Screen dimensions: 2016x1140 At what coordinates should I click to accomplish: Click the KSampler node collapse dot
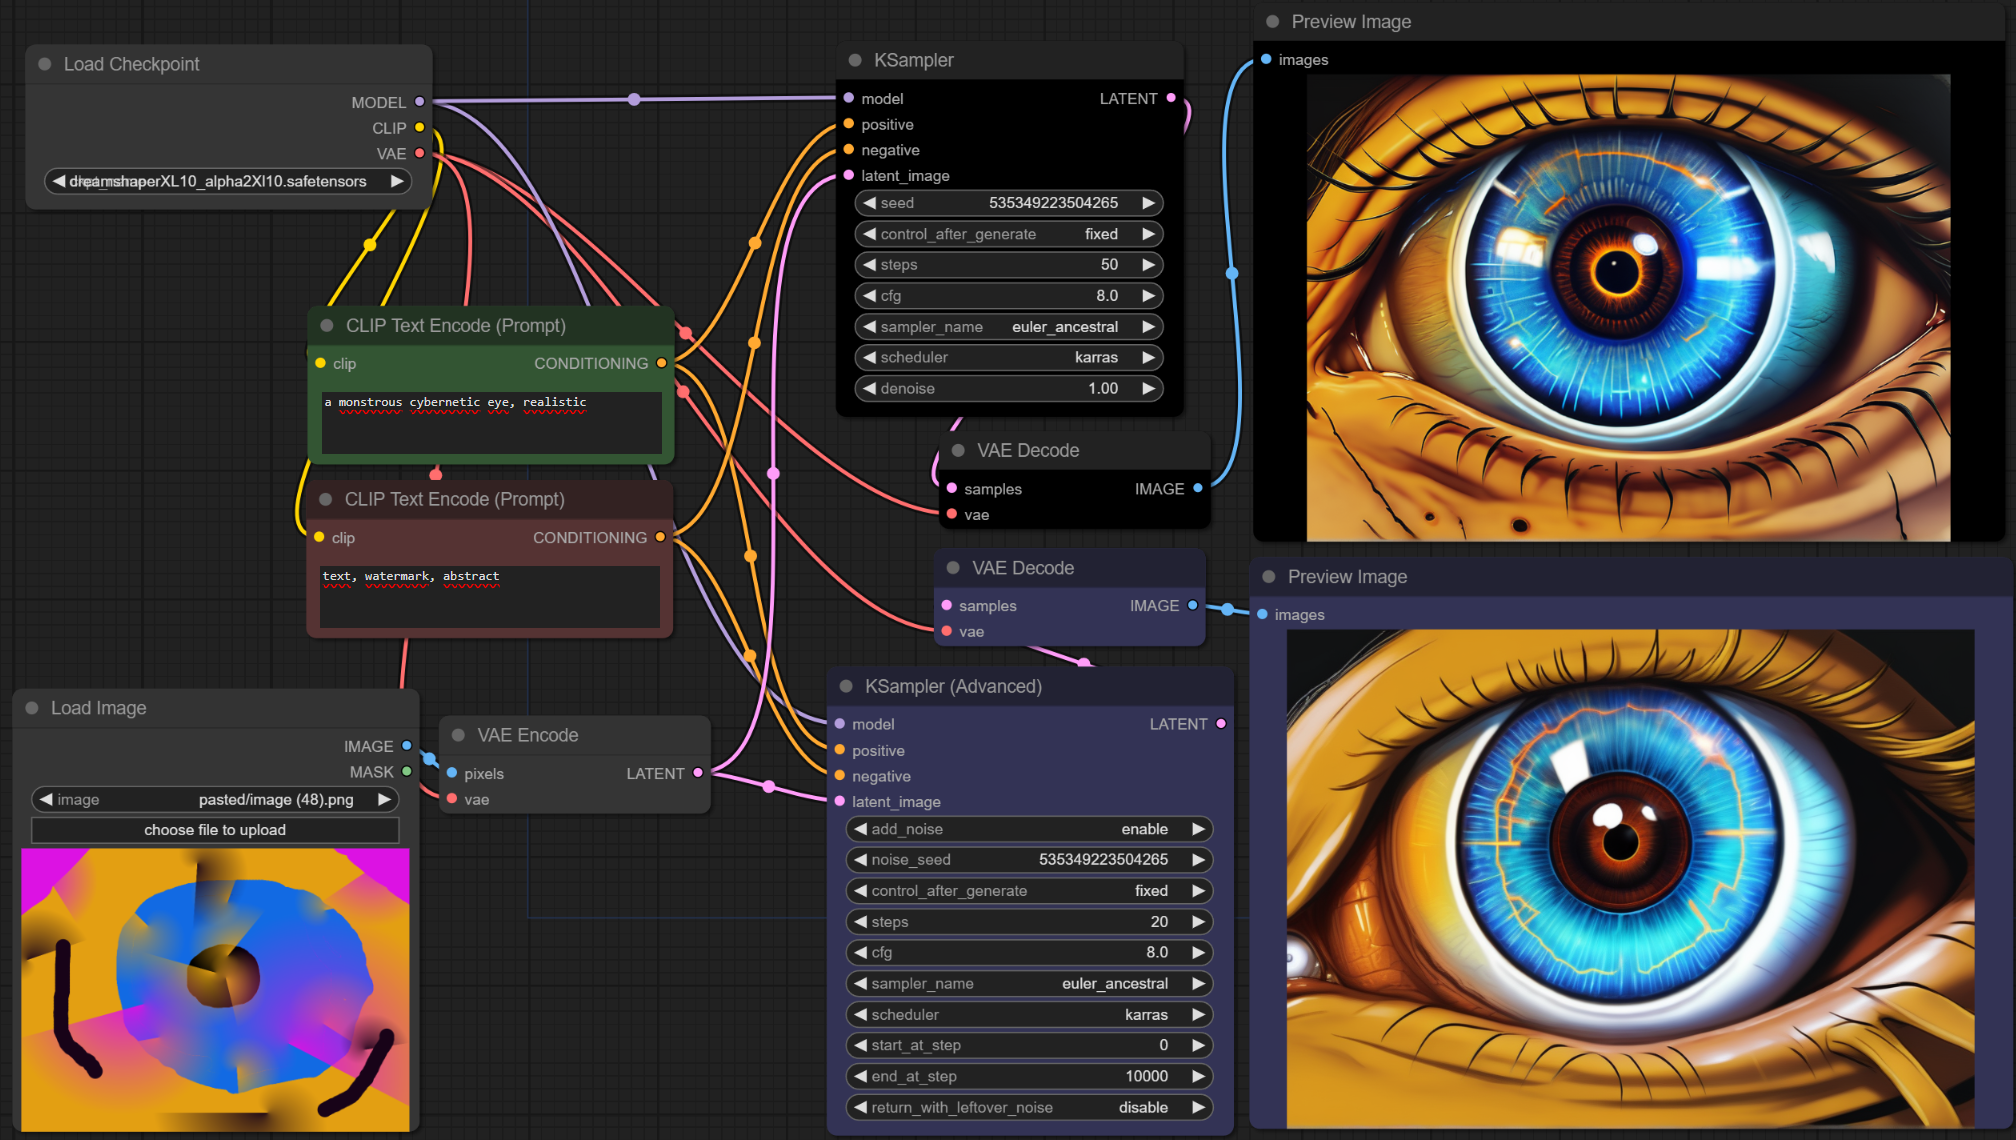pos(855,60)
